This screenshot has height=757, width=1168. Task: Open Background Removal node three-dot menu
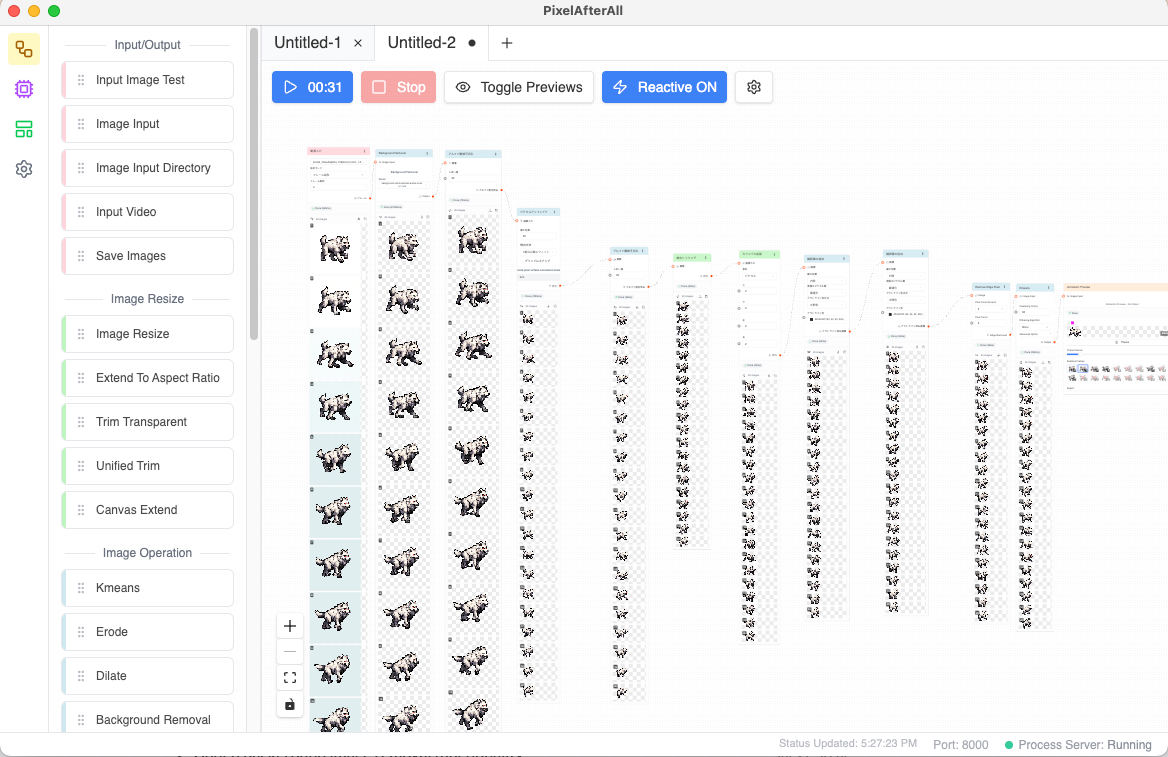[x=427, y=153]
